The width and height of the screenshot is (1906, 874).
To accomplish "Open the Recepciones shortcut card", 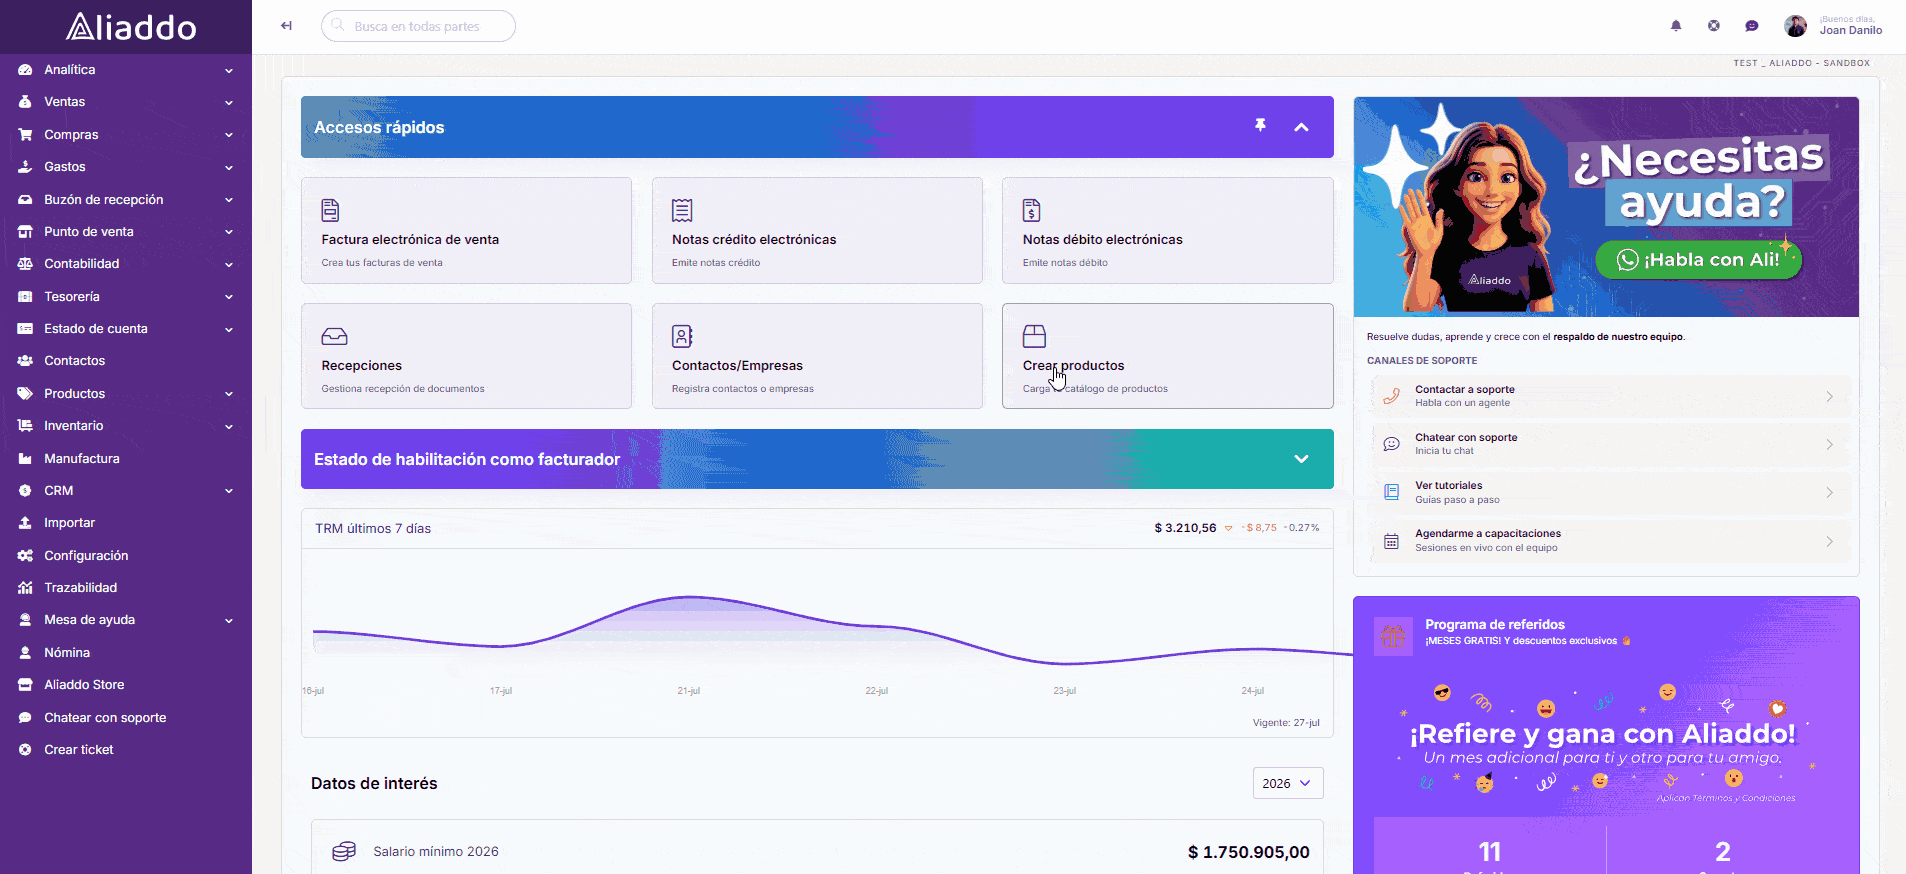I will (x=466, y=356).
